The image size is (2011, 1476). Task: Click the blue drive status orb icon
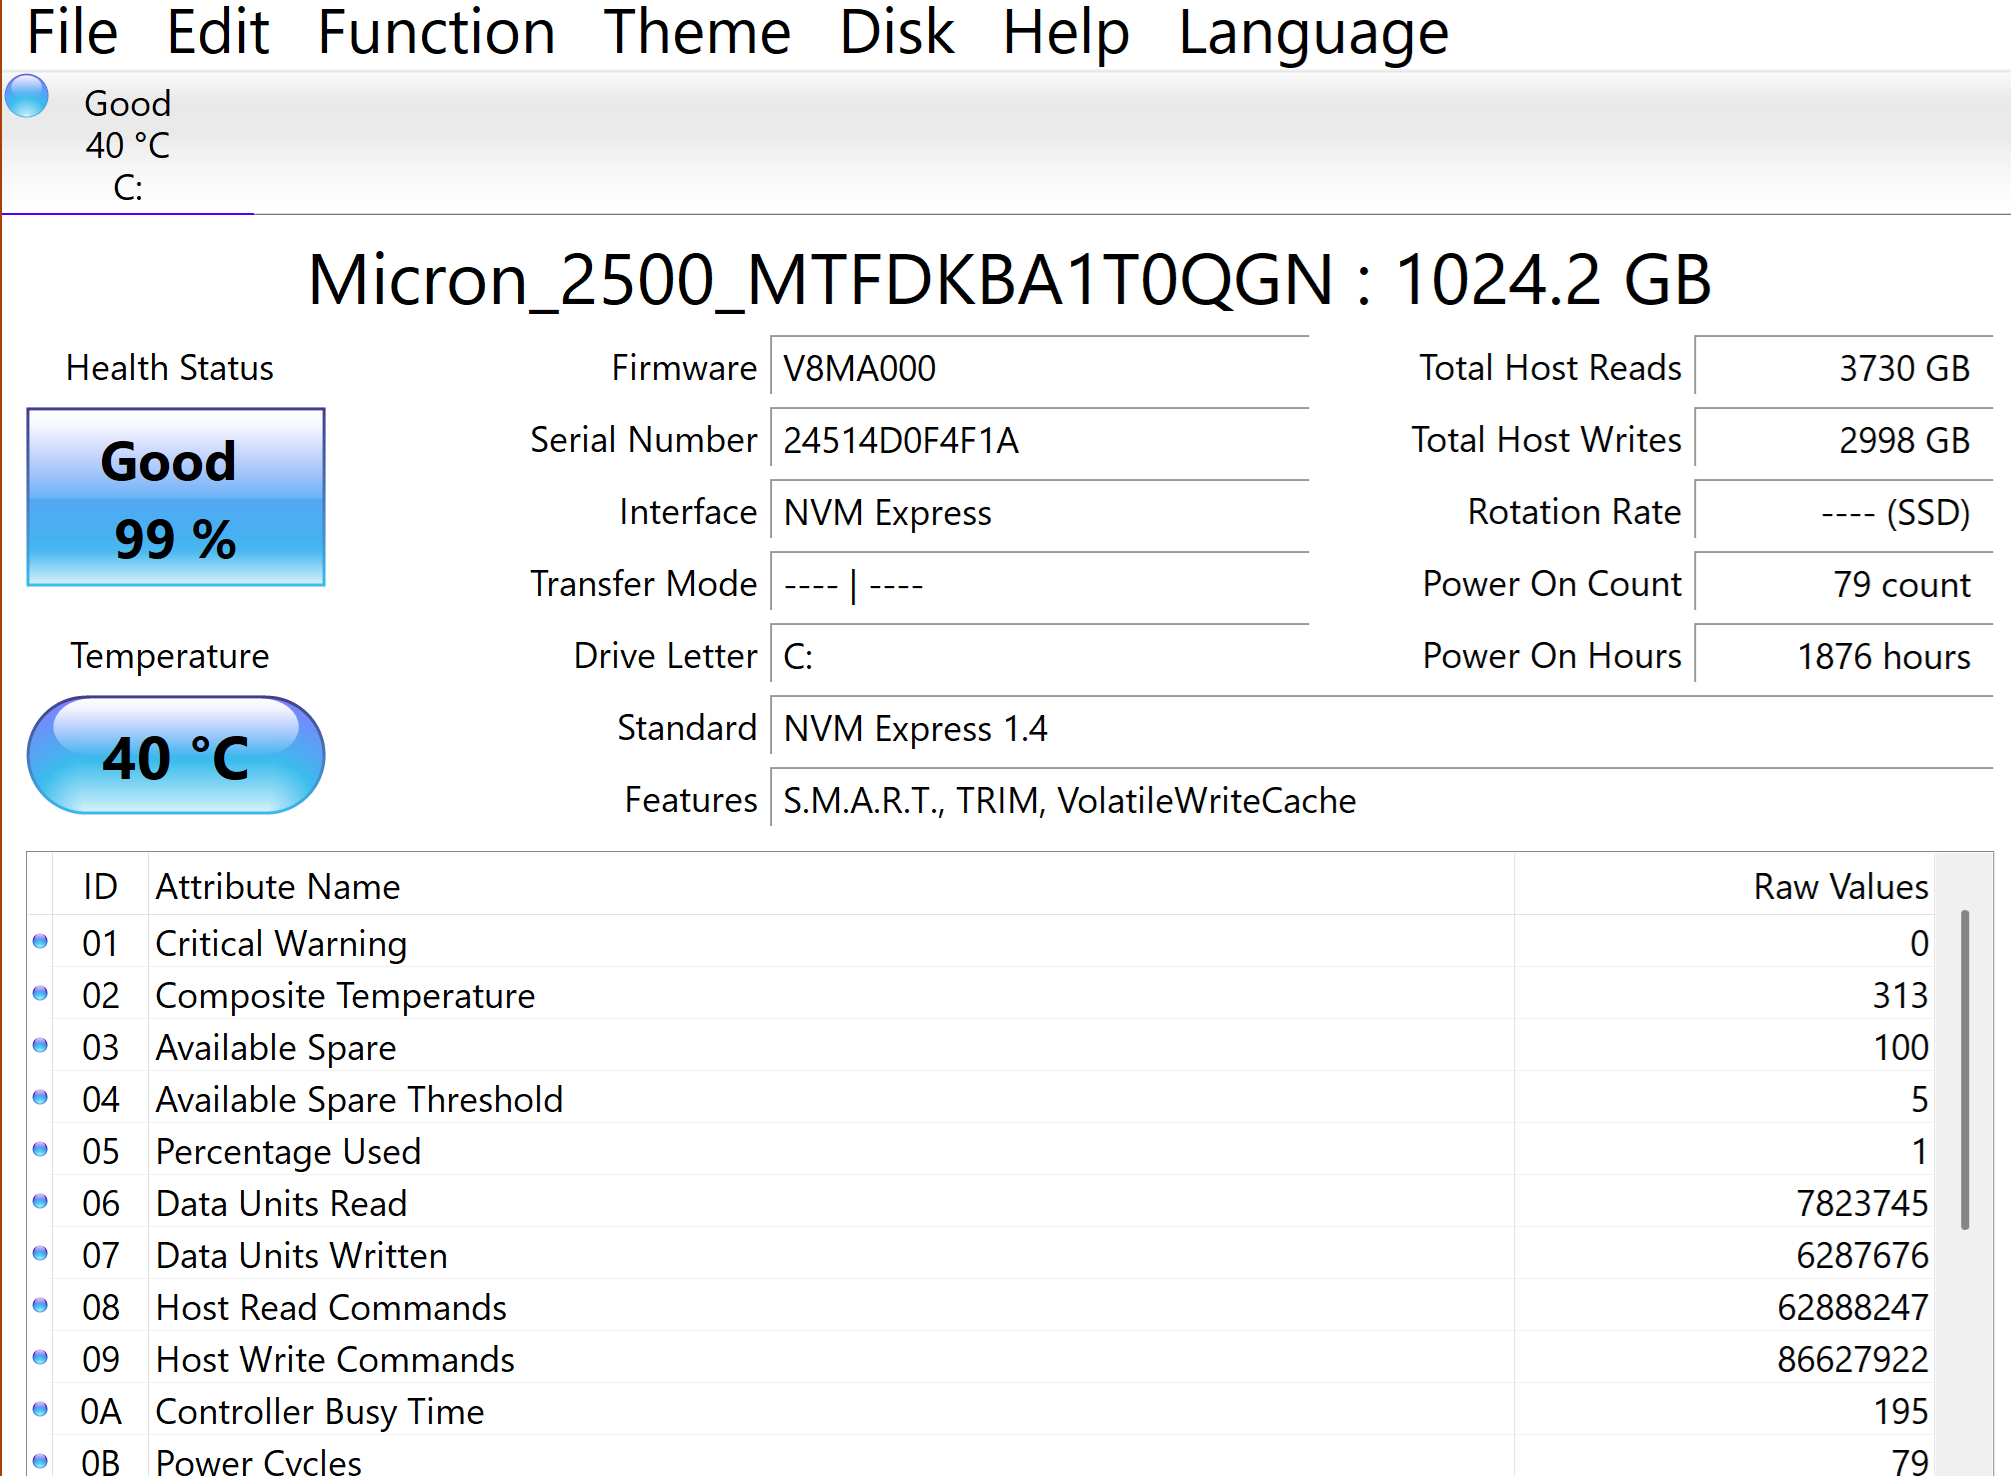[27, 97]
